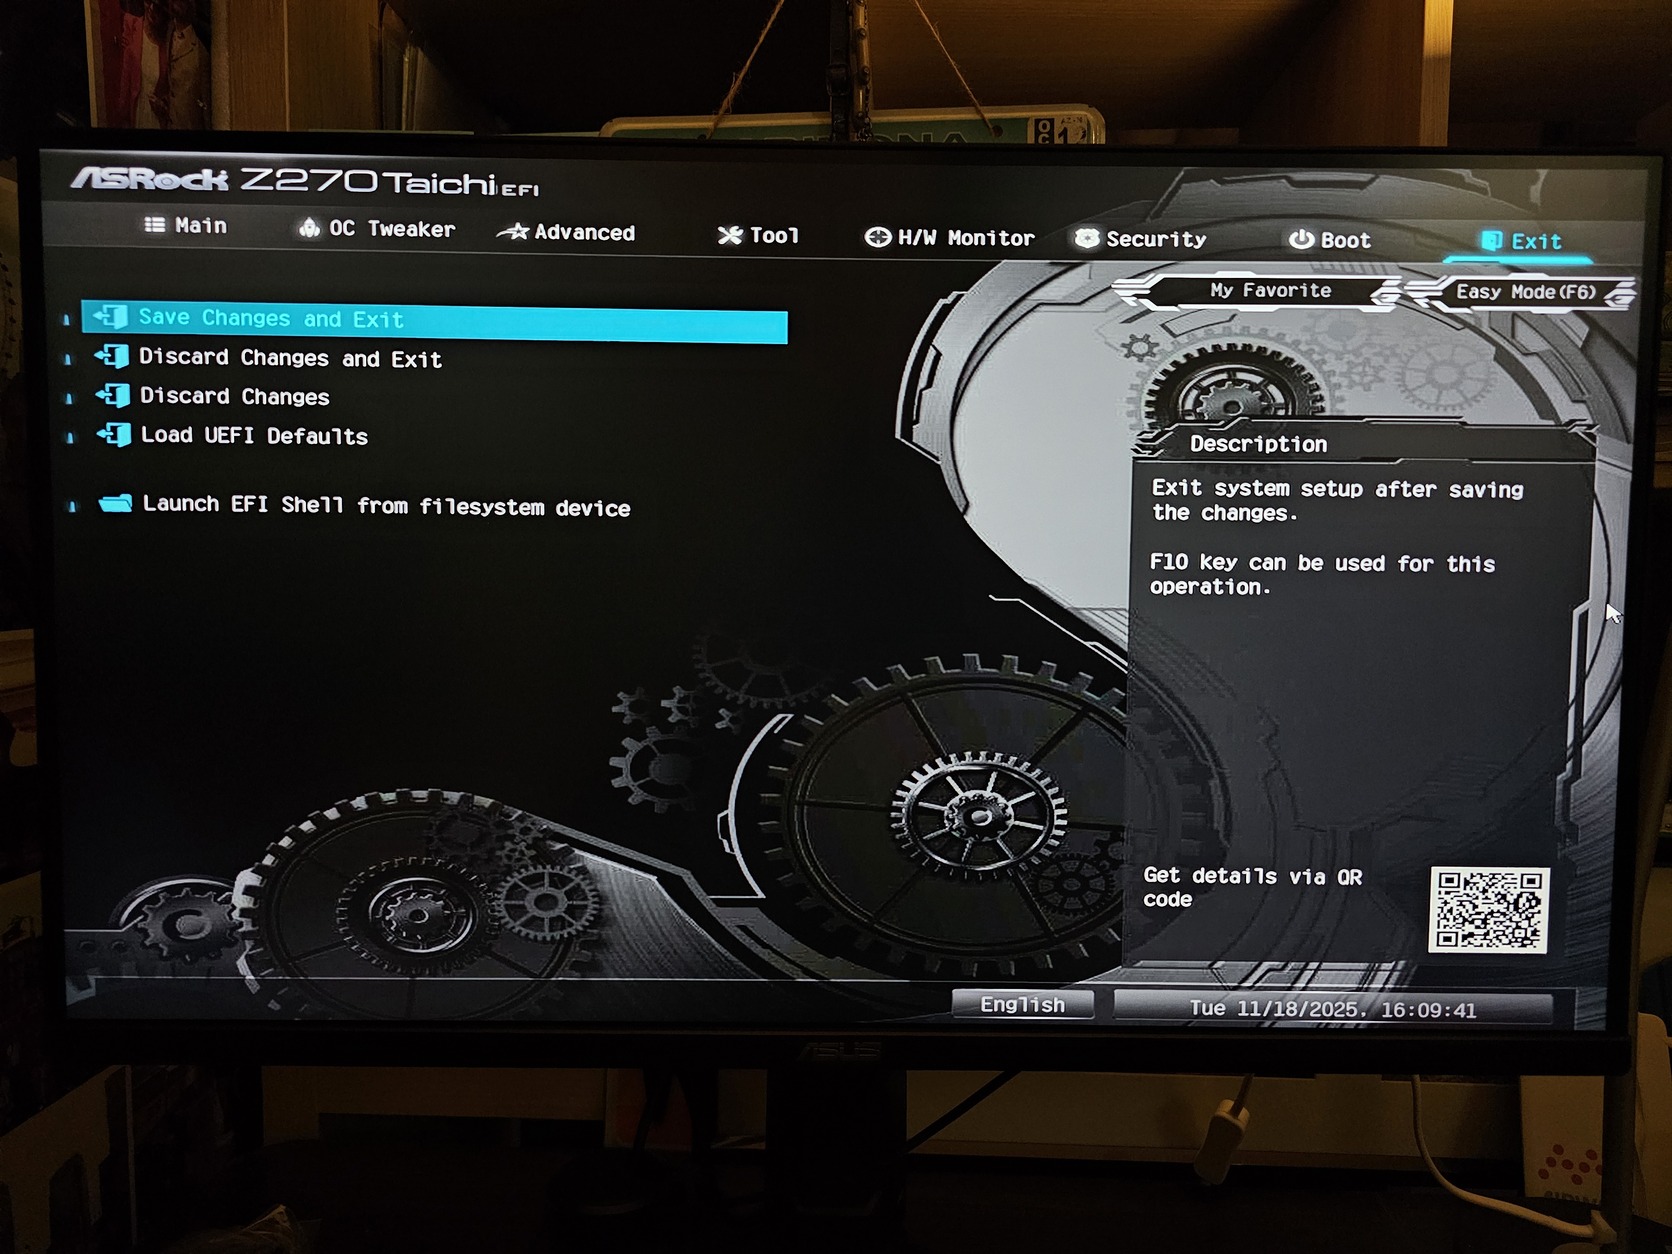The width and height of the screenshot is (1672, 1254).
Task: Click the icon beside Discard Changes
Action: click(112, 395)
